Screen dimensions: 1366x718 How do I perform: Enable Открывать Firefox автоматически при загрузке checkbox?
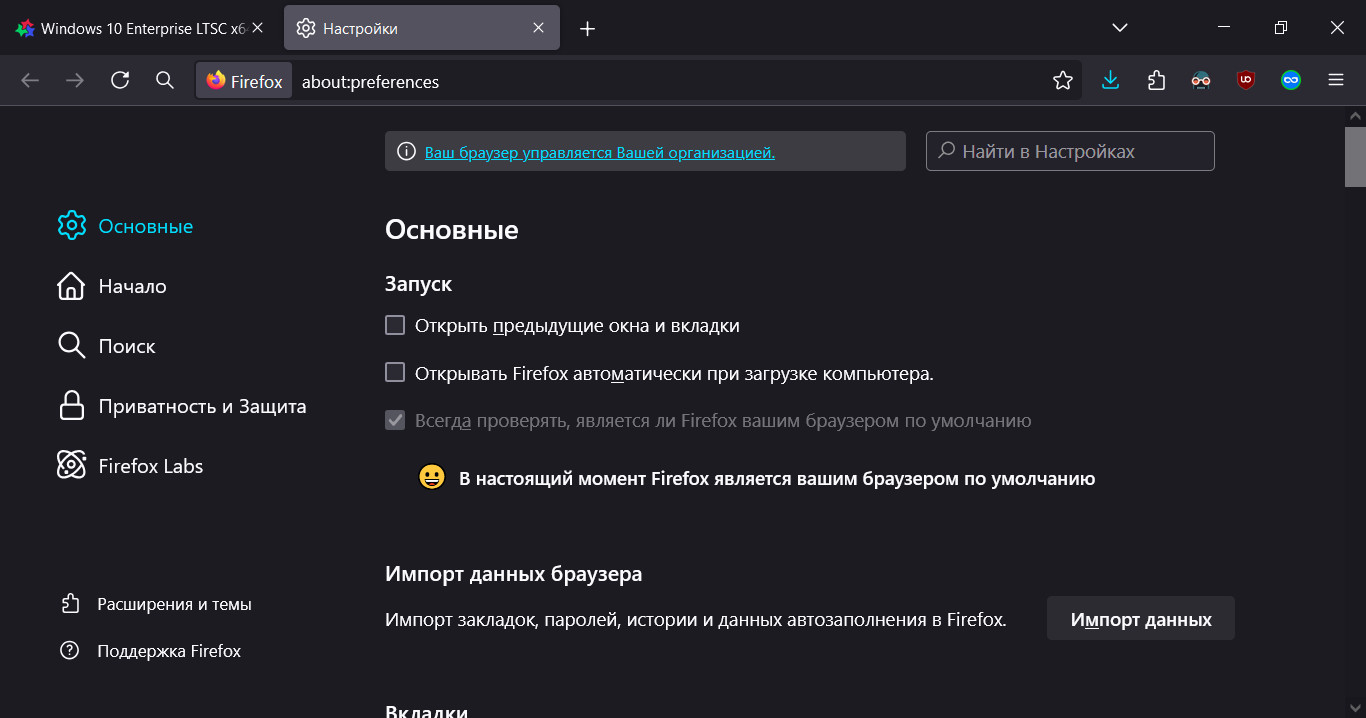395,373
